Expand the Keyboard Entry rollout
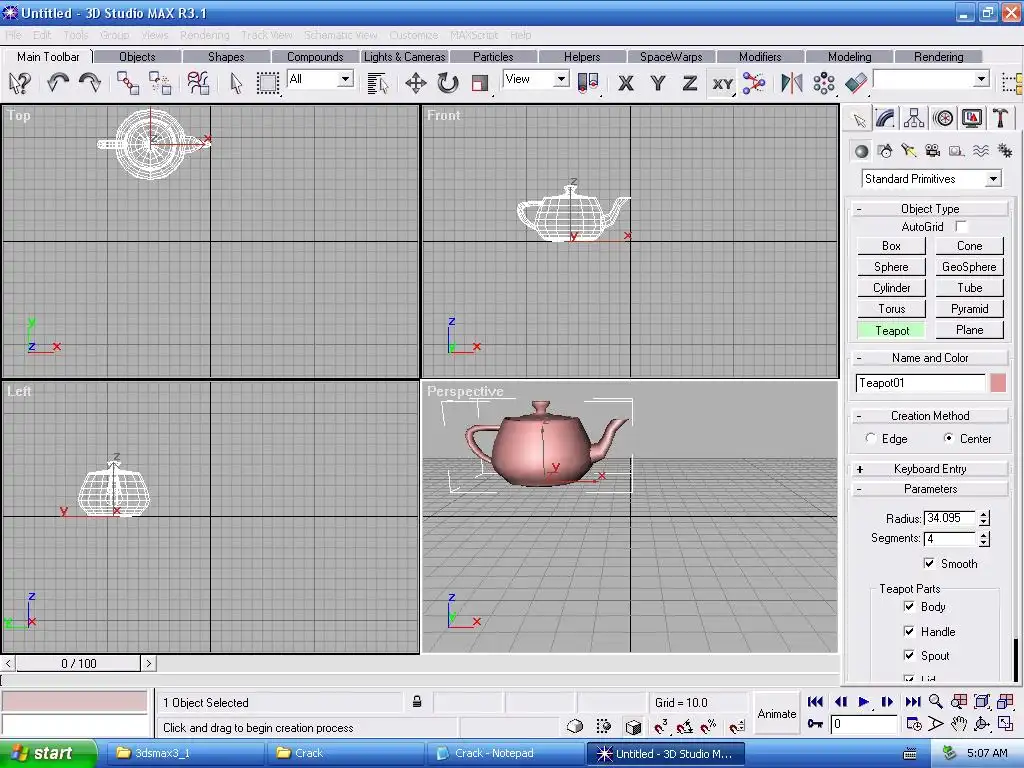 click(930, 469)
